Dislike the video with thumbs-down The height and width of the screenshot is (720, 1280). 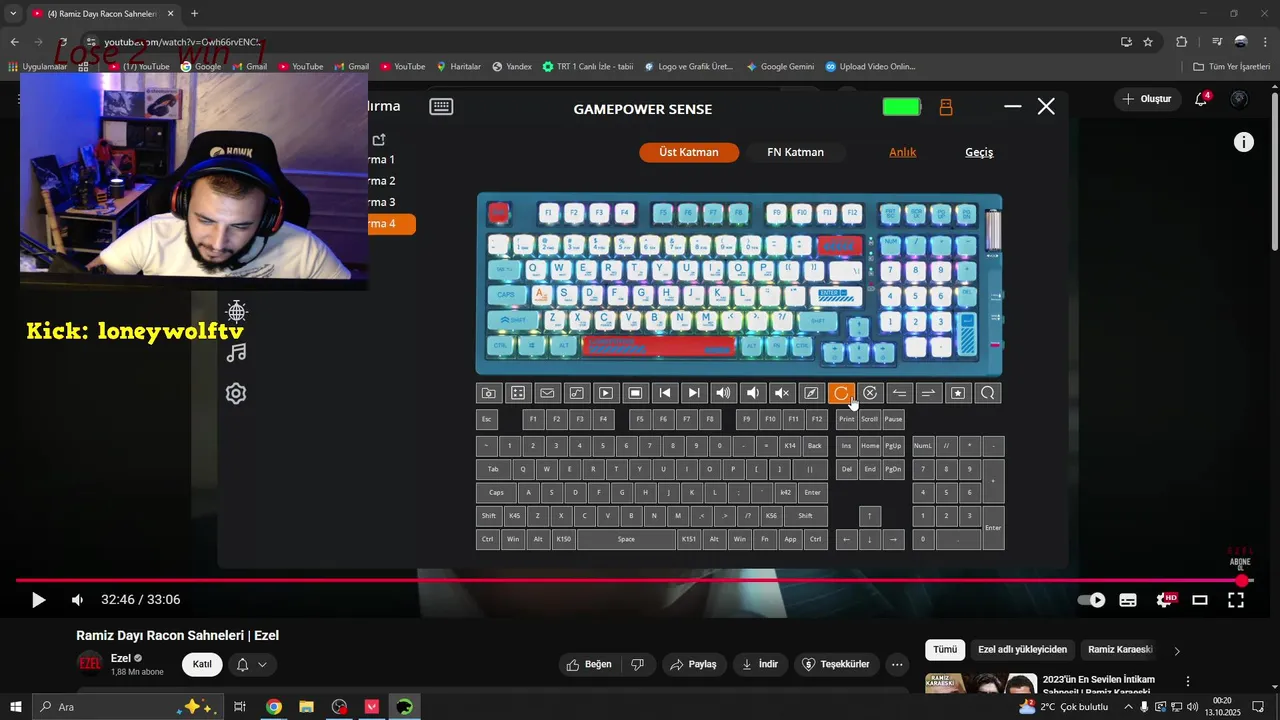[x=637, y=664]
